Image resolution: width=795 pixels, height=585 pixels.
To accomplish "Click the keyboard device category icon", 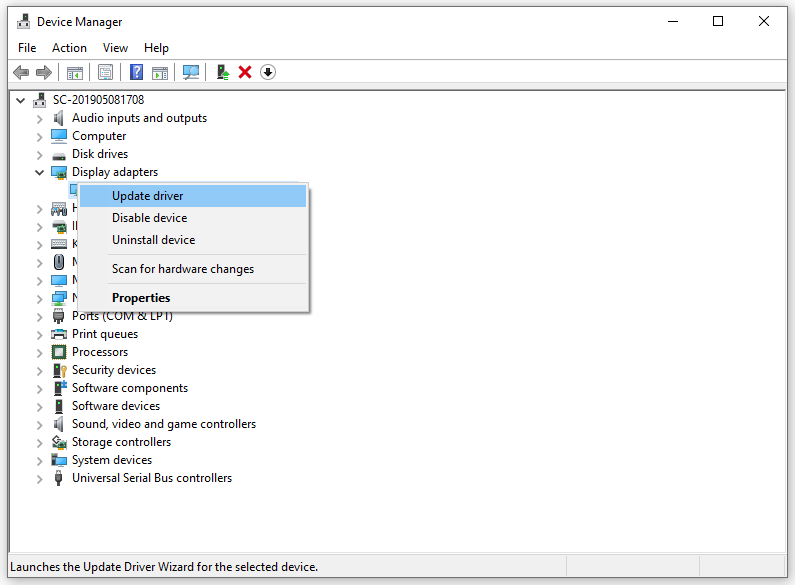I will (x=59, y=244).
